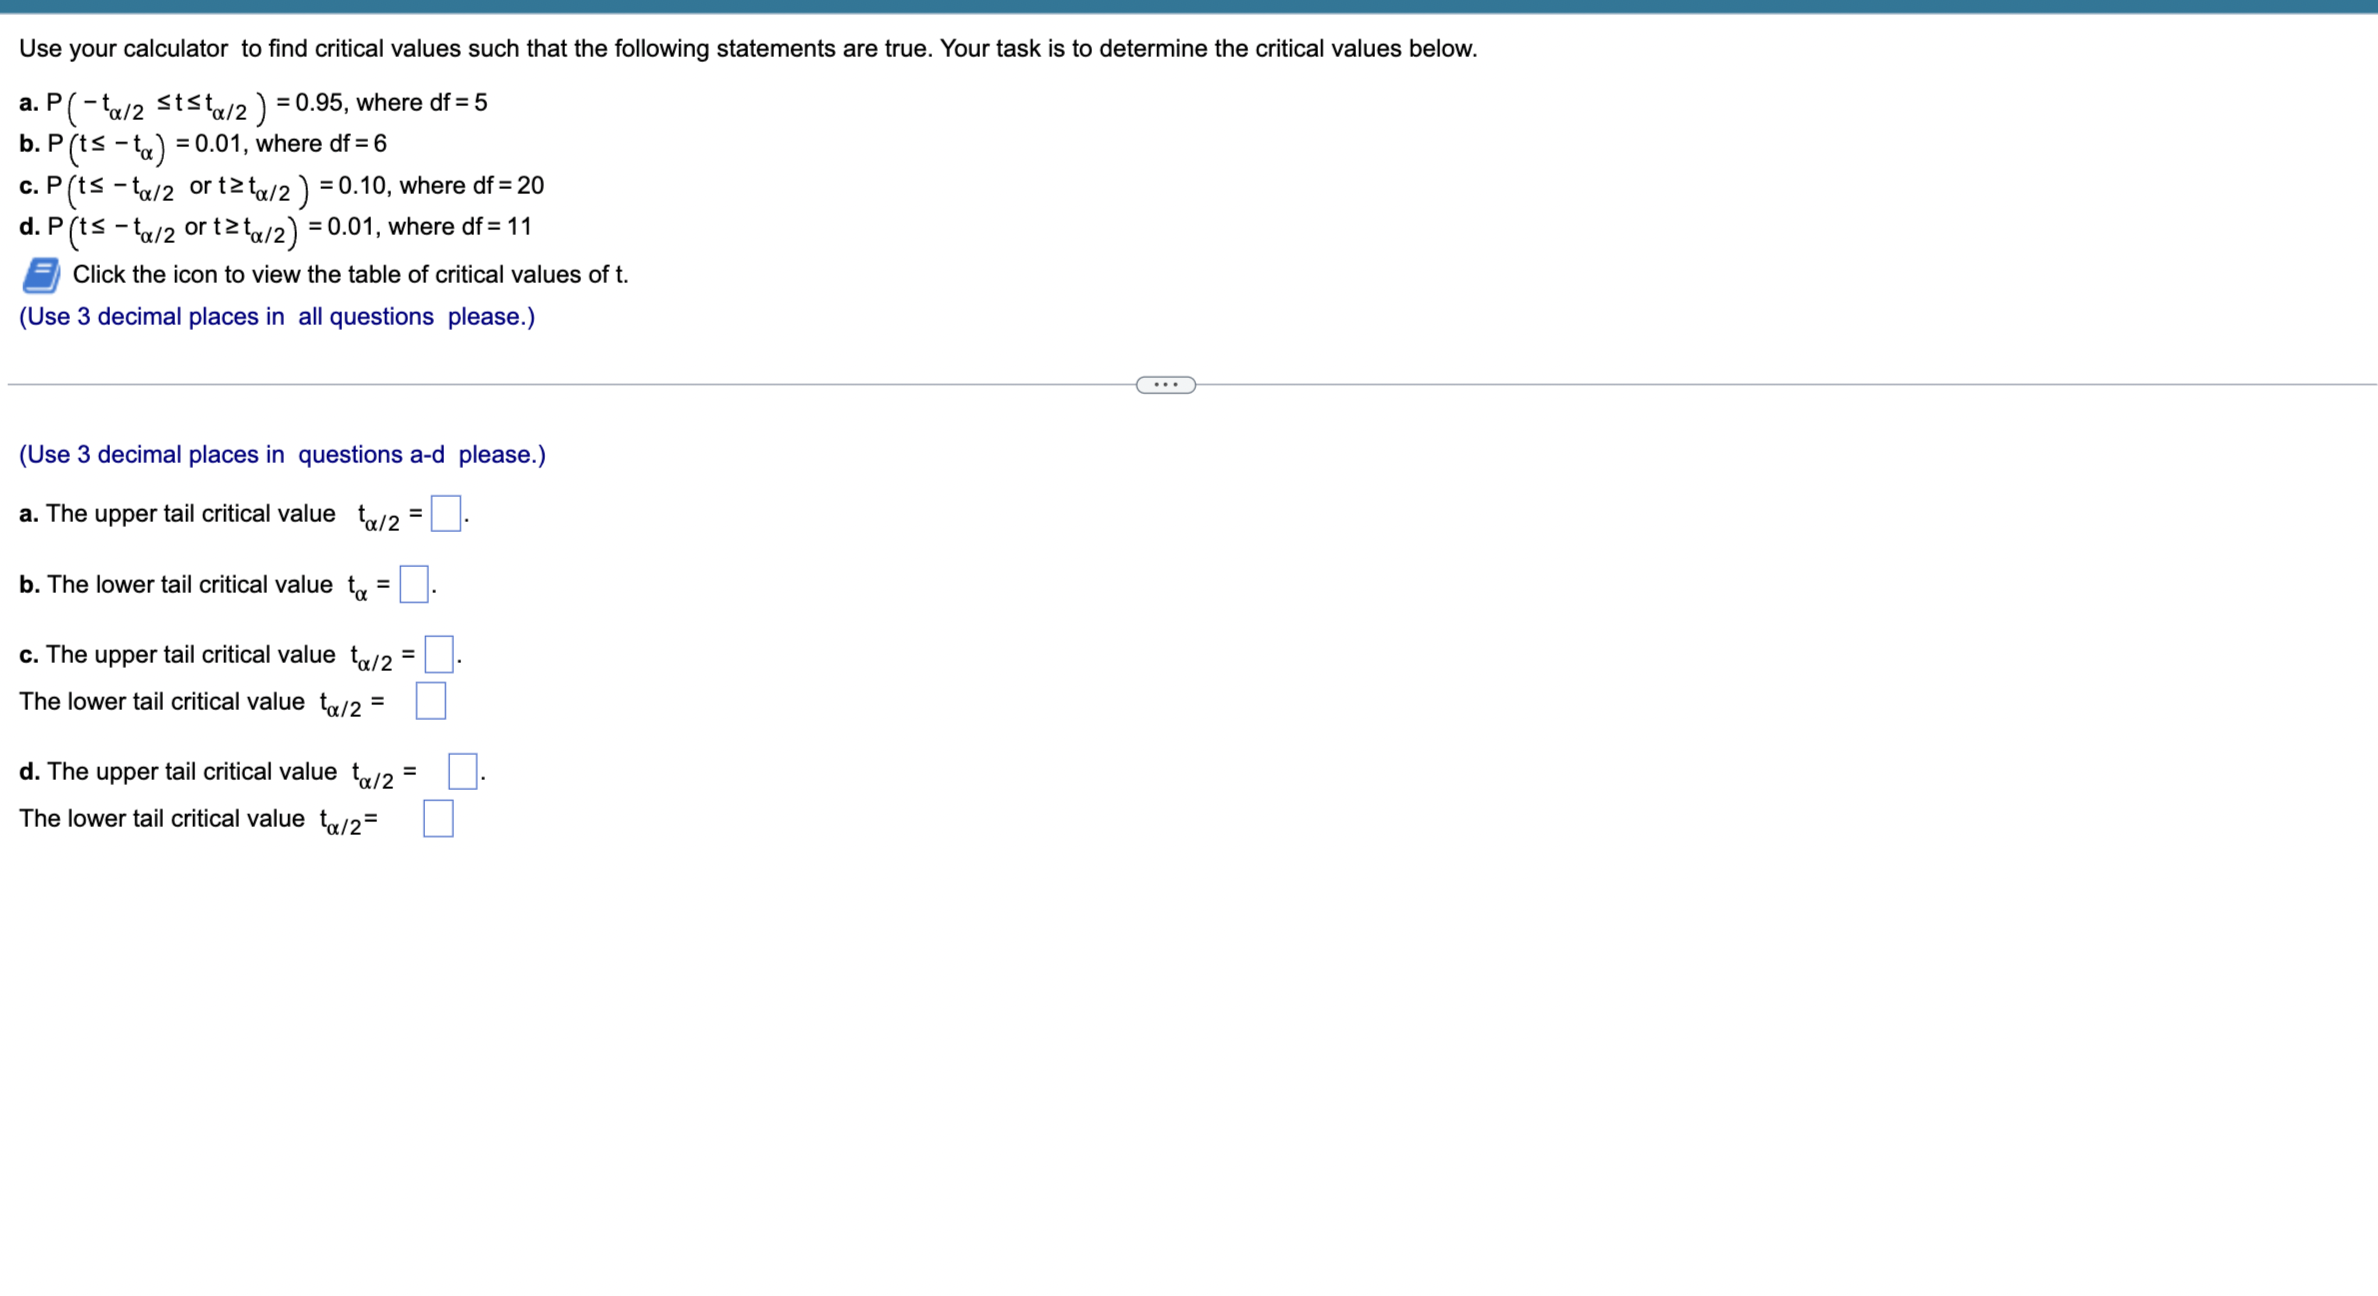Click the 'd. The upper tail critical value' label

point(178,772)
